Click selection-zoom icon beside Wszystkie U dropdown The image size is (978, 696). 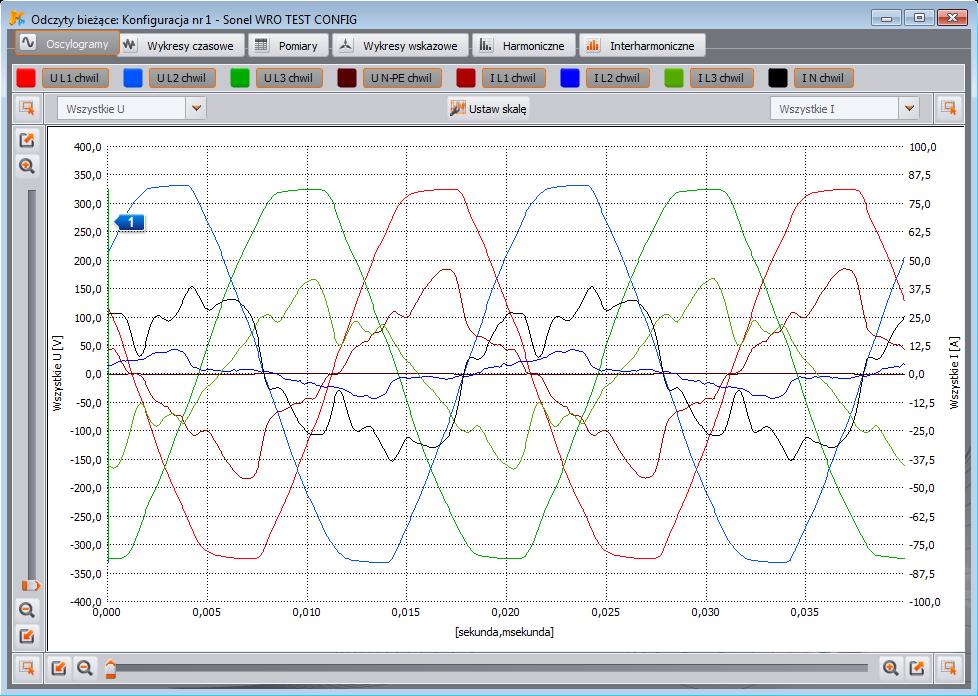coord(27,108)
